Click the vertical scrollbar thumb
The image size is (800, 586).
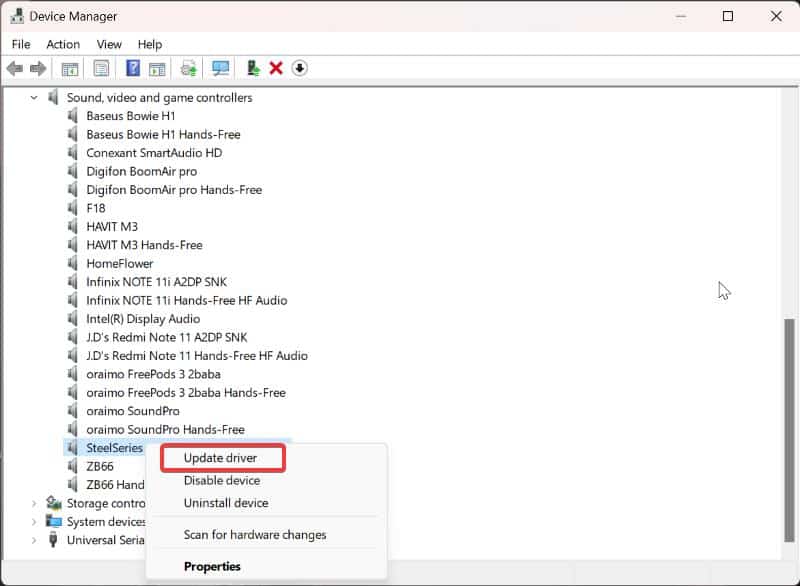789,430
